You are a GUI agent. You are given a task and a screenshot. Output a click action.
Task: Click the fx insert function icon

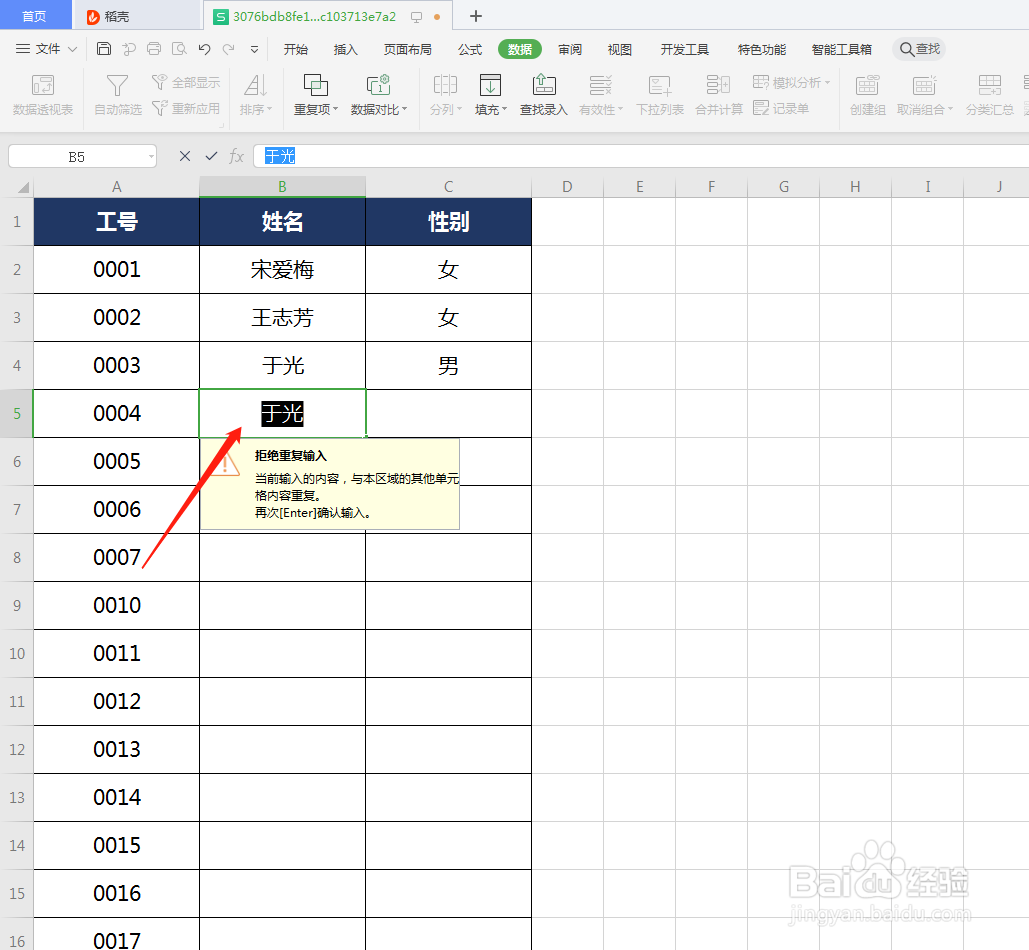coord(236,156)
